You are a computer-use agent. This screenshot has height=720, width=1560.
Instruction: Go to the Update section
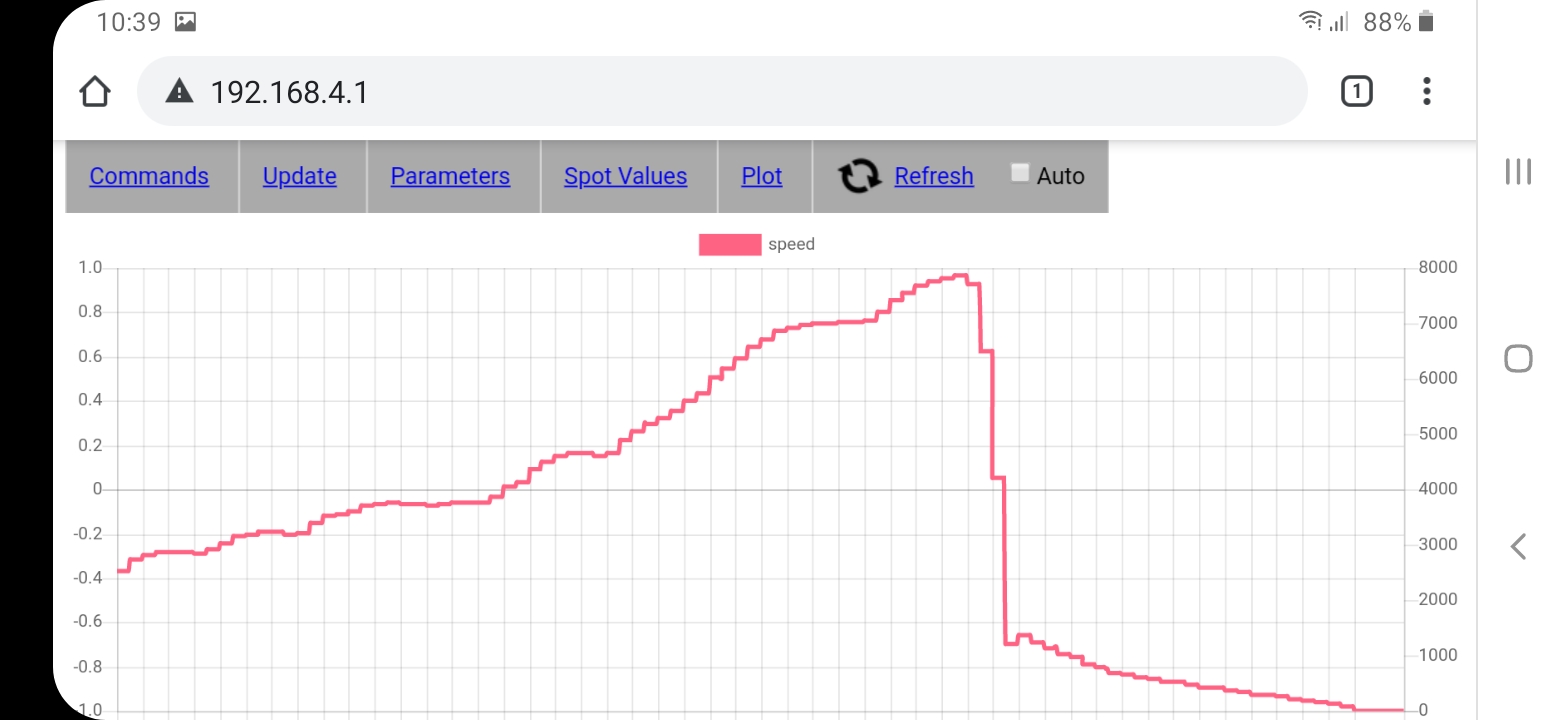coord(299,176)
